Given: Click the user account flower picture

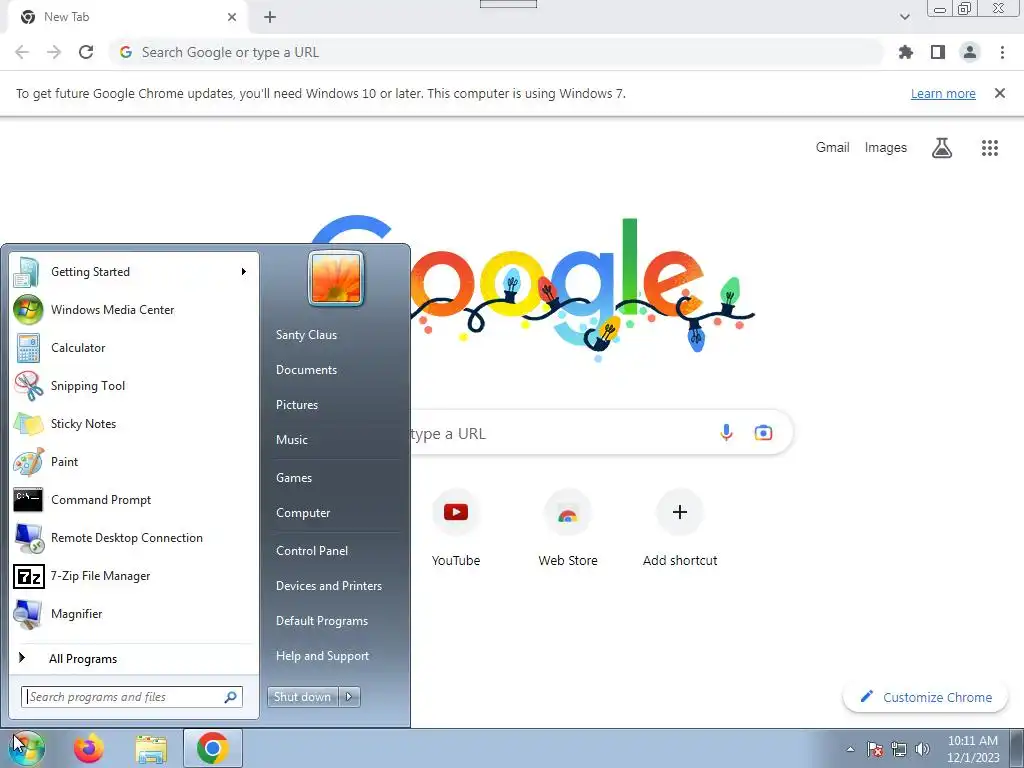Looking at the screenshot, I should point(336,278).
